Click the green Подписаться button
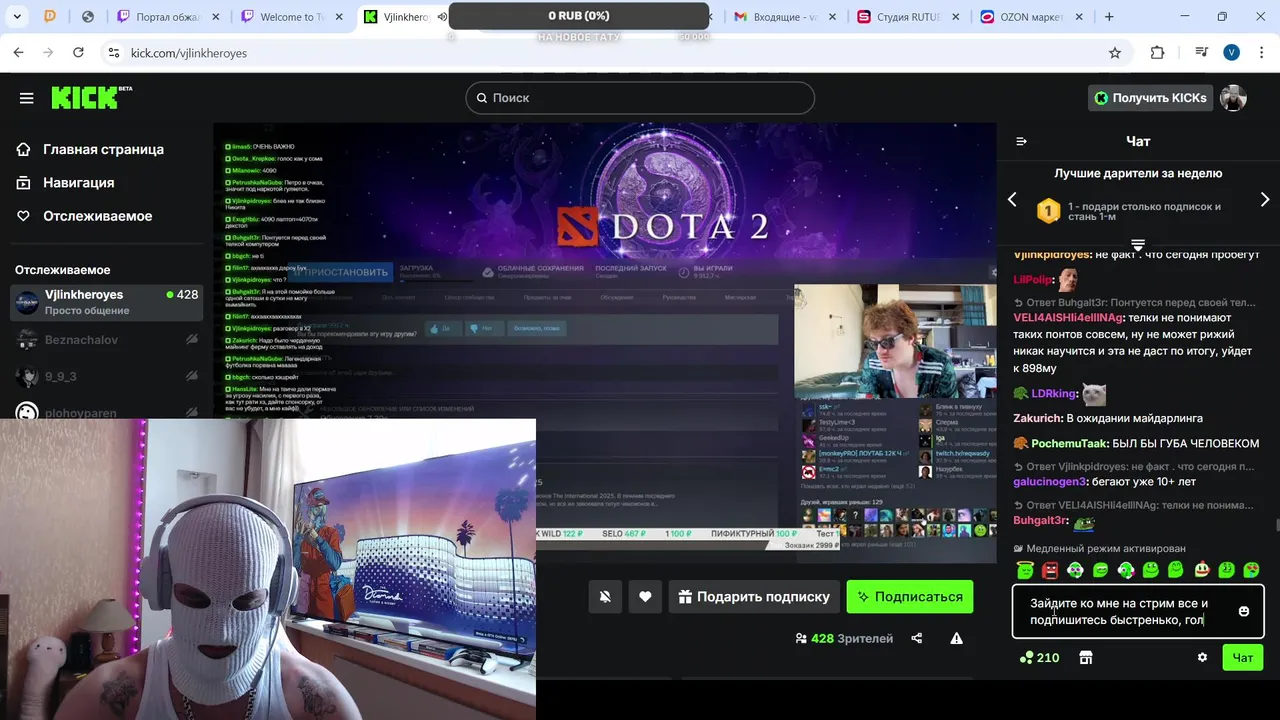 tap(909, 597)
